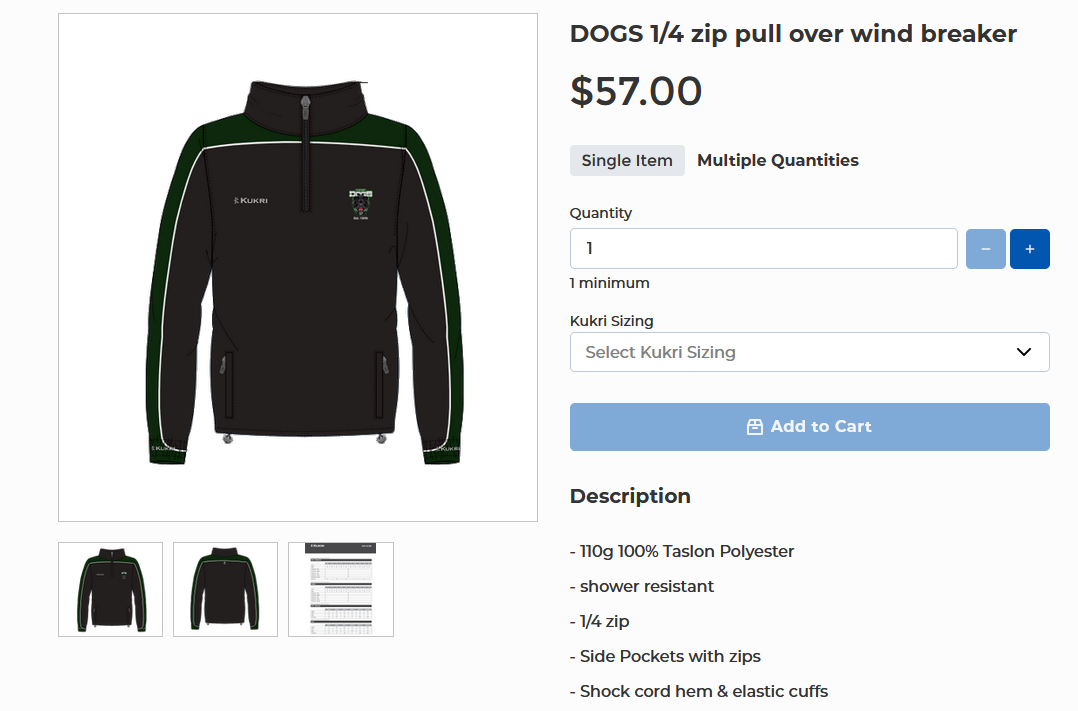Click the cart icon in Add to Cart

[x=755, y=427]
